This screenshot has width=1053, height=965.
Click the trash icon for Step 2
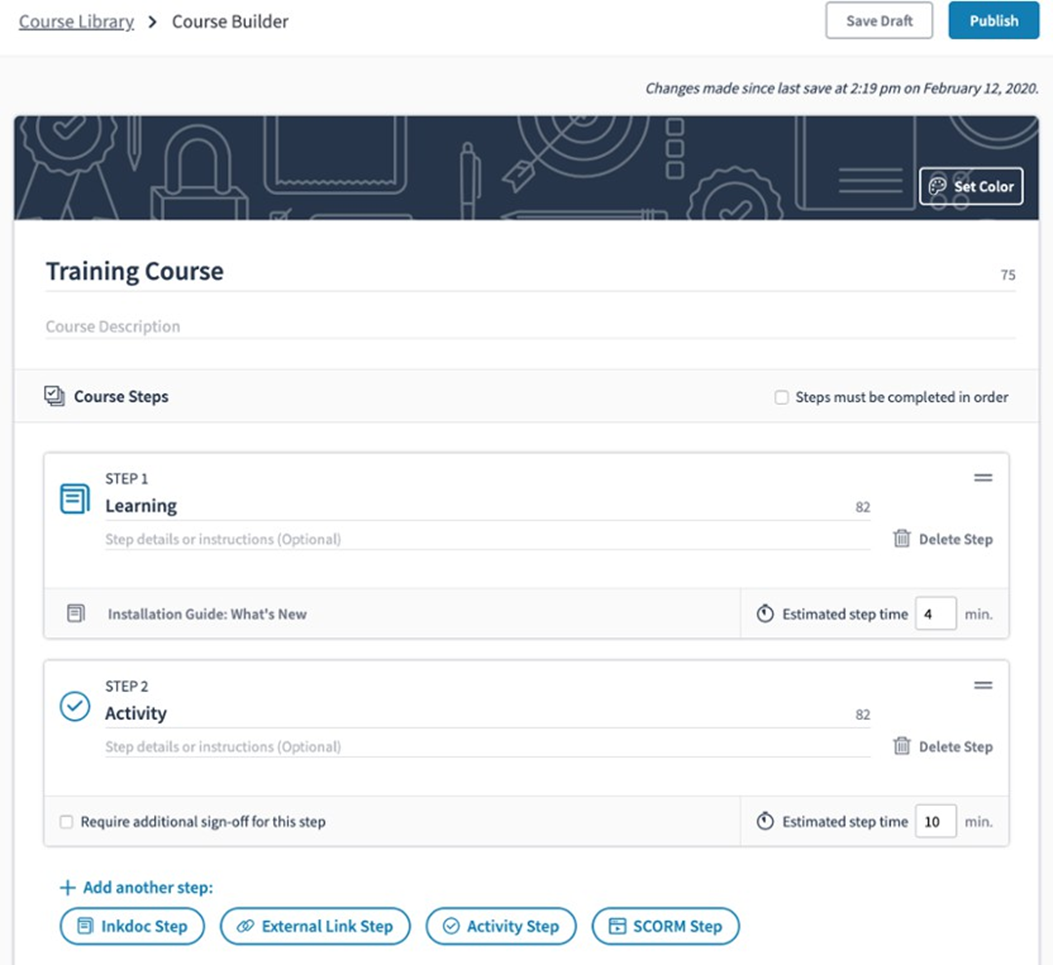pos(901,747)
